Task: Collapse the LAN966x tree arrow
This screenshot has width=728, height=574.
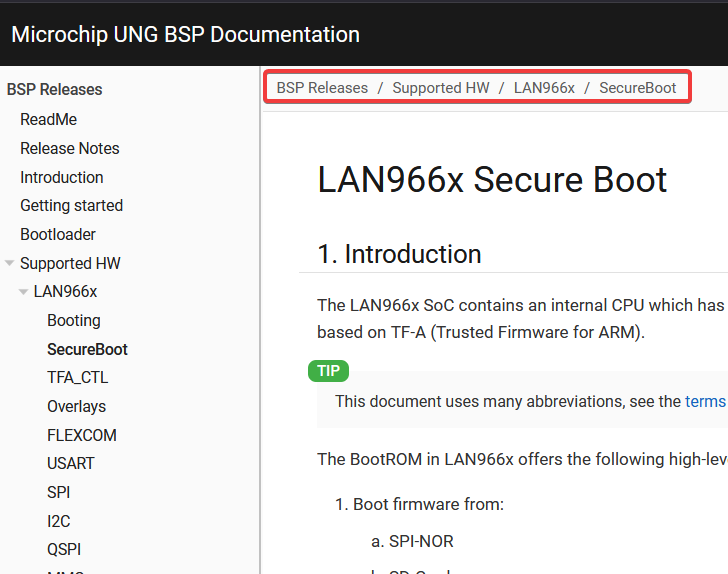Action: pyautogui.click(x=24, y=292)
